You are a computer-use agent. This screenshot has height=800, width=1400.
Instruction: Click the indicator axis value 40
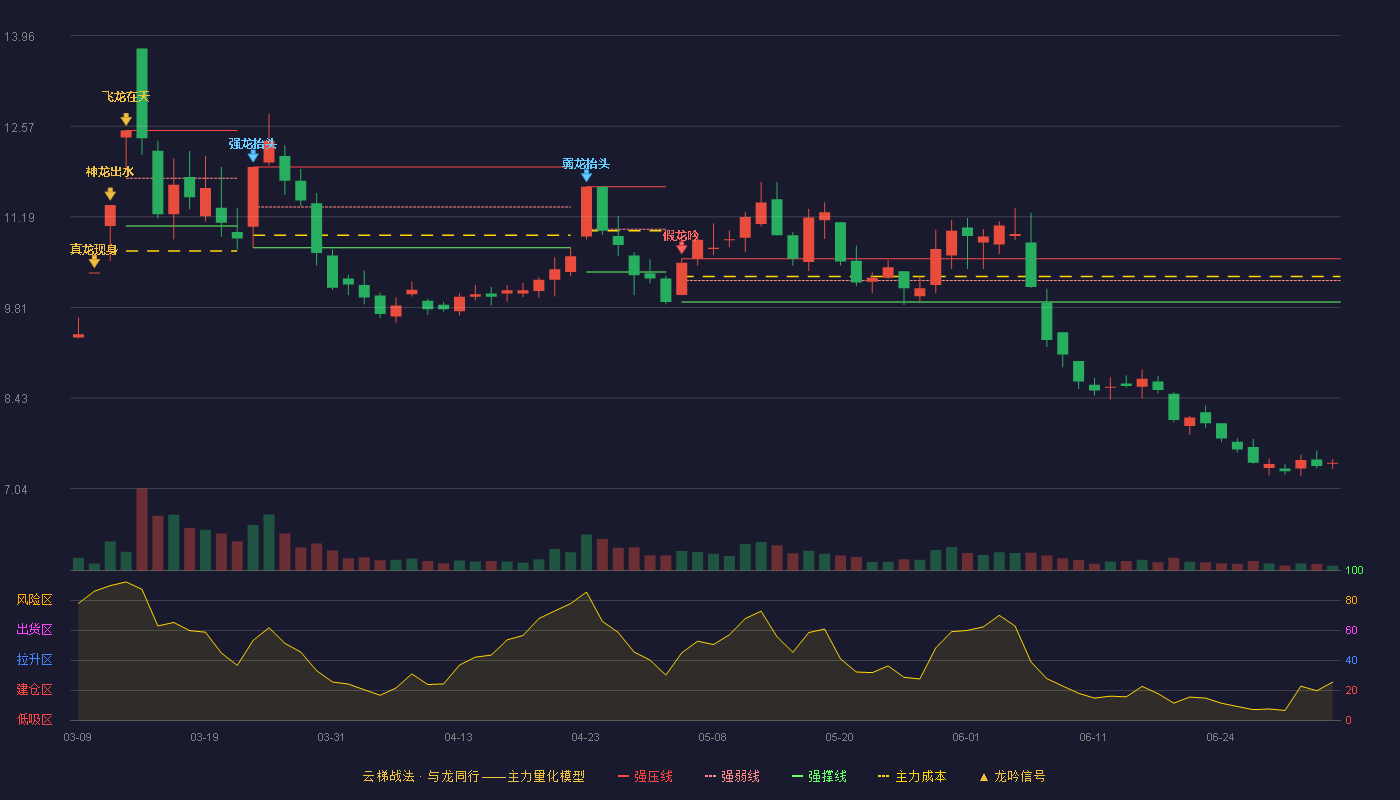coord(1351,660)
